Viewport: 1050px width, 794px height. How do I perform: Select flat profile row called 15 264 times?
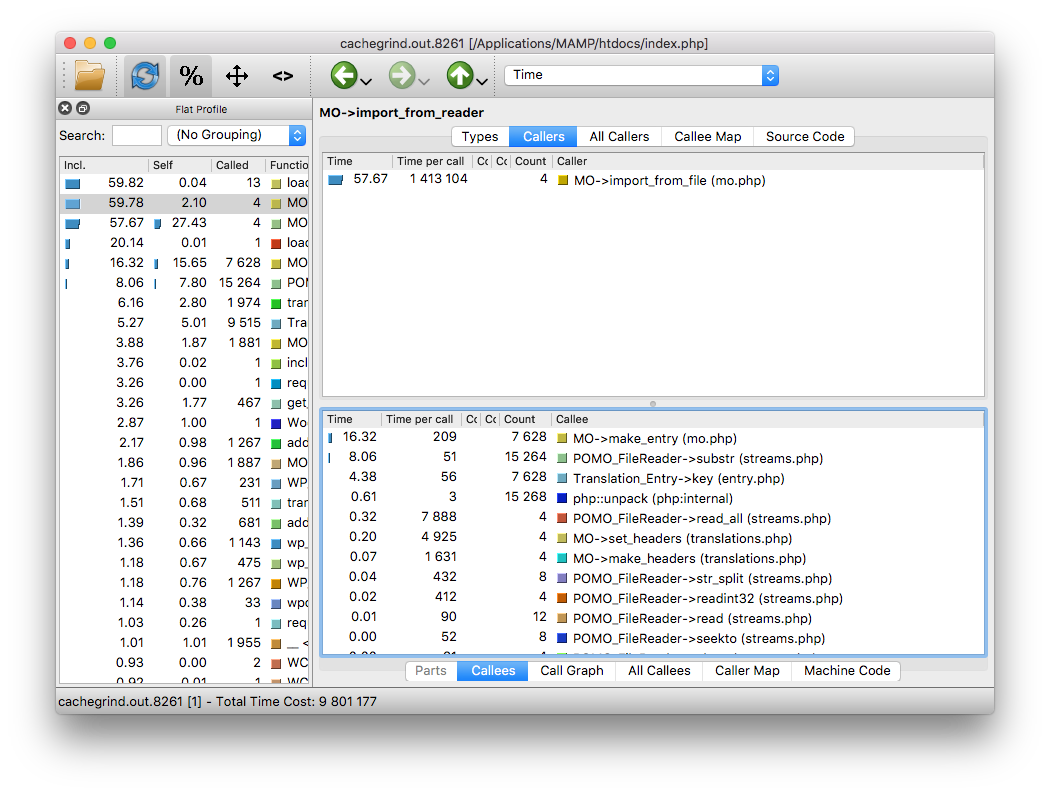185,283
